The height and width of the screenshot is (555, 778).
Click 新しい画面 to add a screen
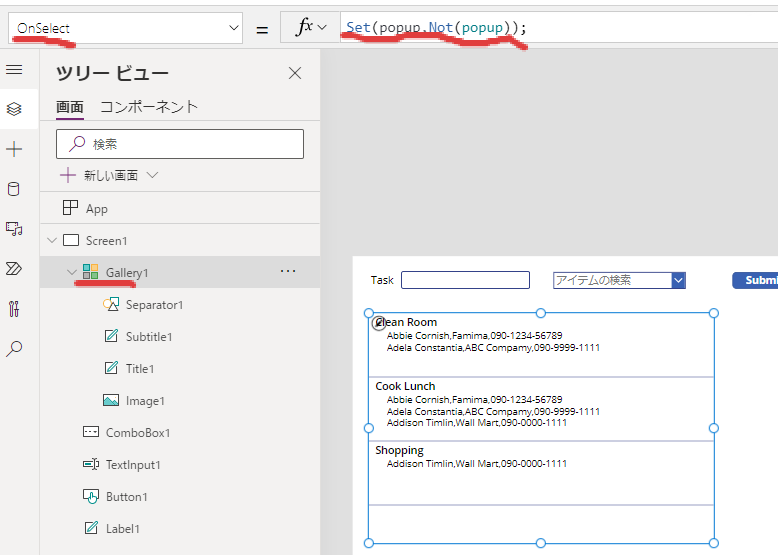pyautogui.click(x=110, y=175)
